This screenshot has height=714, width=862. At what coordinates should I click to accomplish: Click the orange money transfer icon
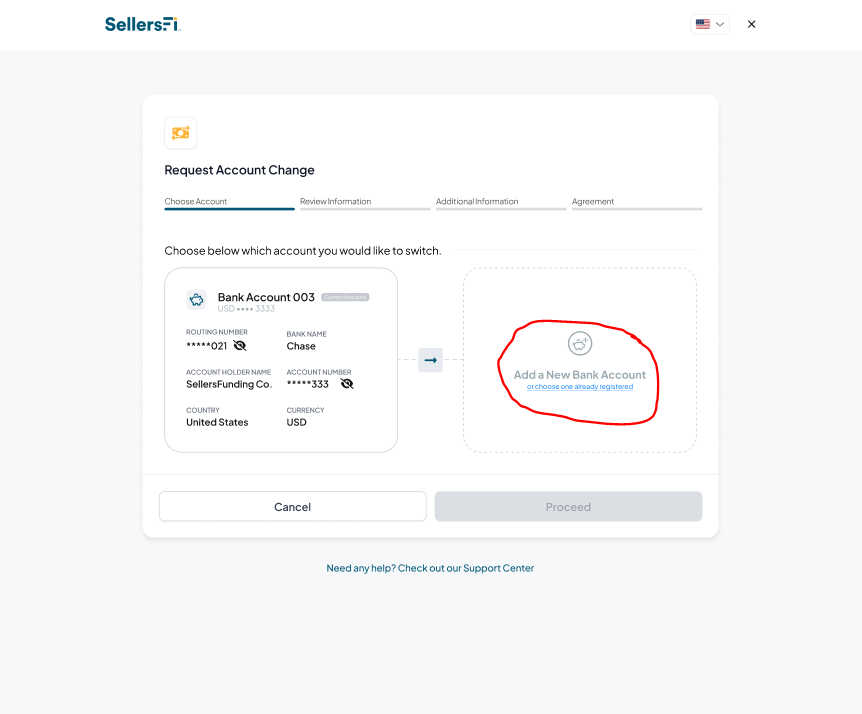(180, 133)
